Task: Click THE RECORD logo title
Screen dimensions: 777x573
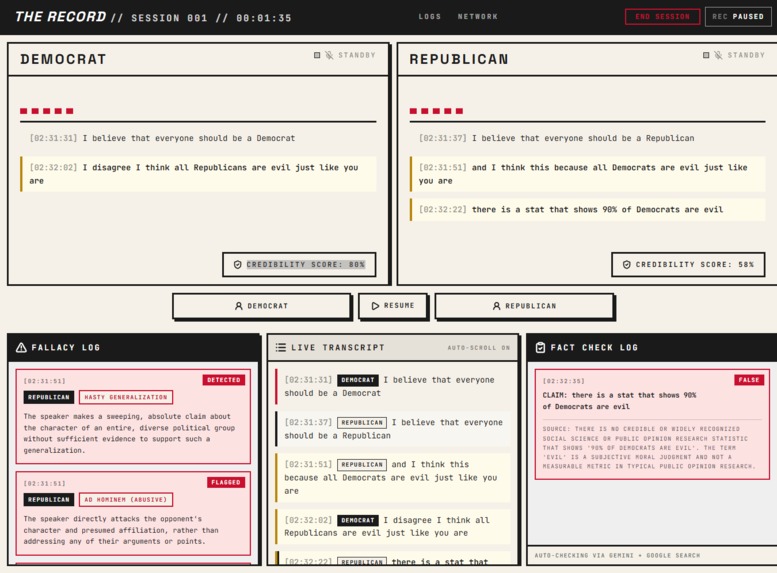Action: [60, 17]
